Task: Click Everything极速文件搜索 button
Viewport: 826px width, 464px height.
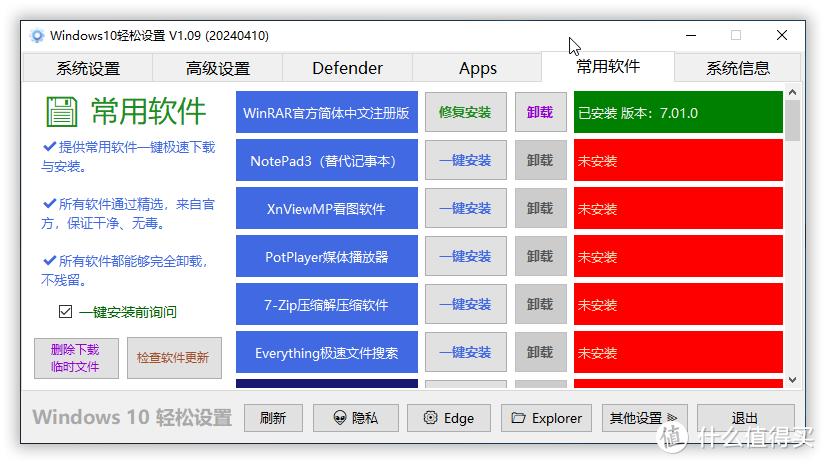Action: click(x=327, y=352)
